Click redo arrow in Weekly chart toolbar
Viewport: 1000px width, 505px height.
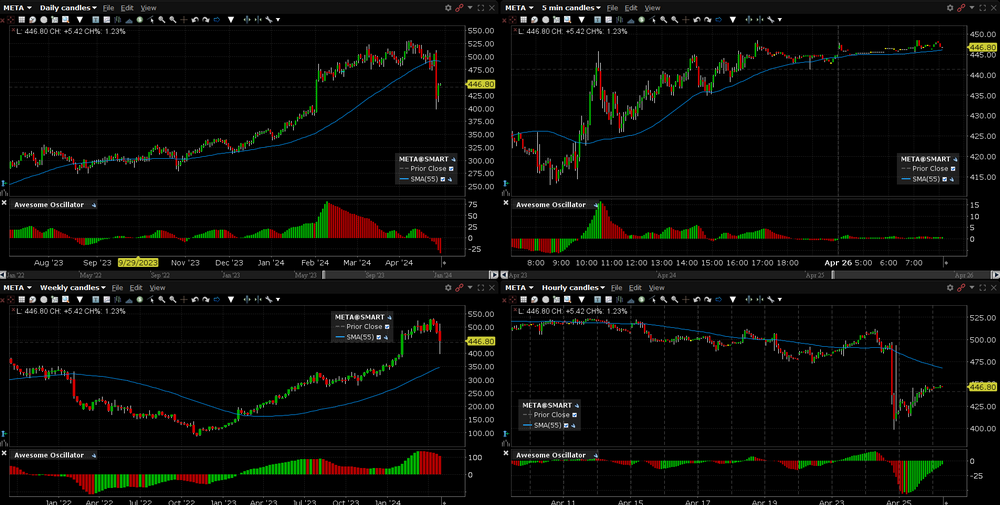(x=206, y=299)
